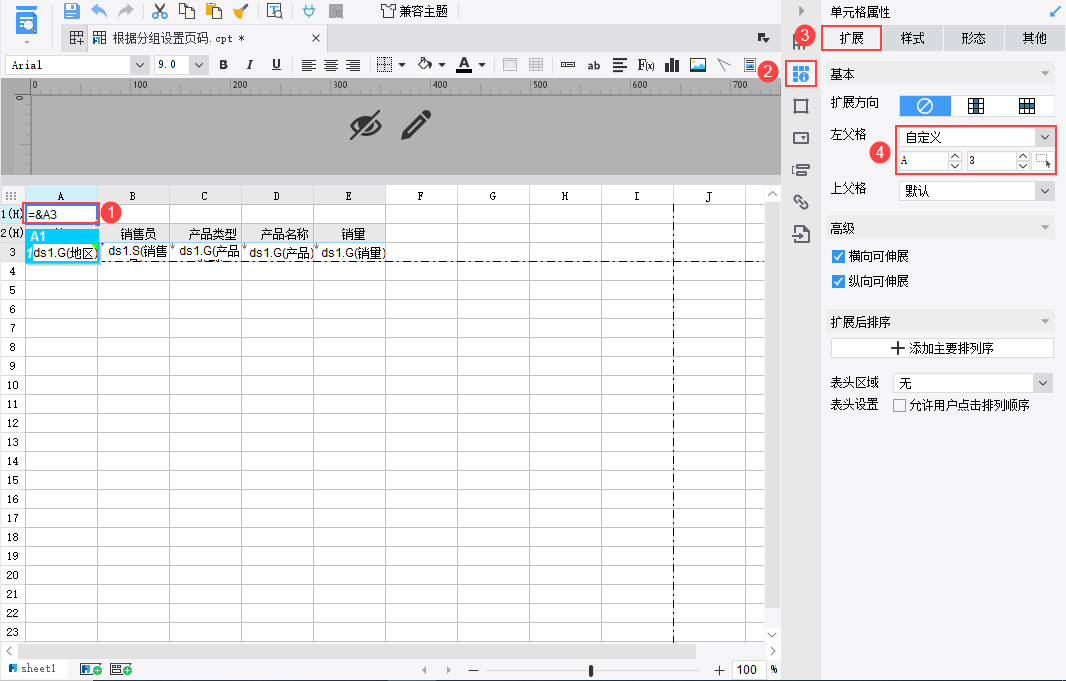Open the fill color dropdown arrow
This screenshot has width=1066, height=681.
[442, 65]
